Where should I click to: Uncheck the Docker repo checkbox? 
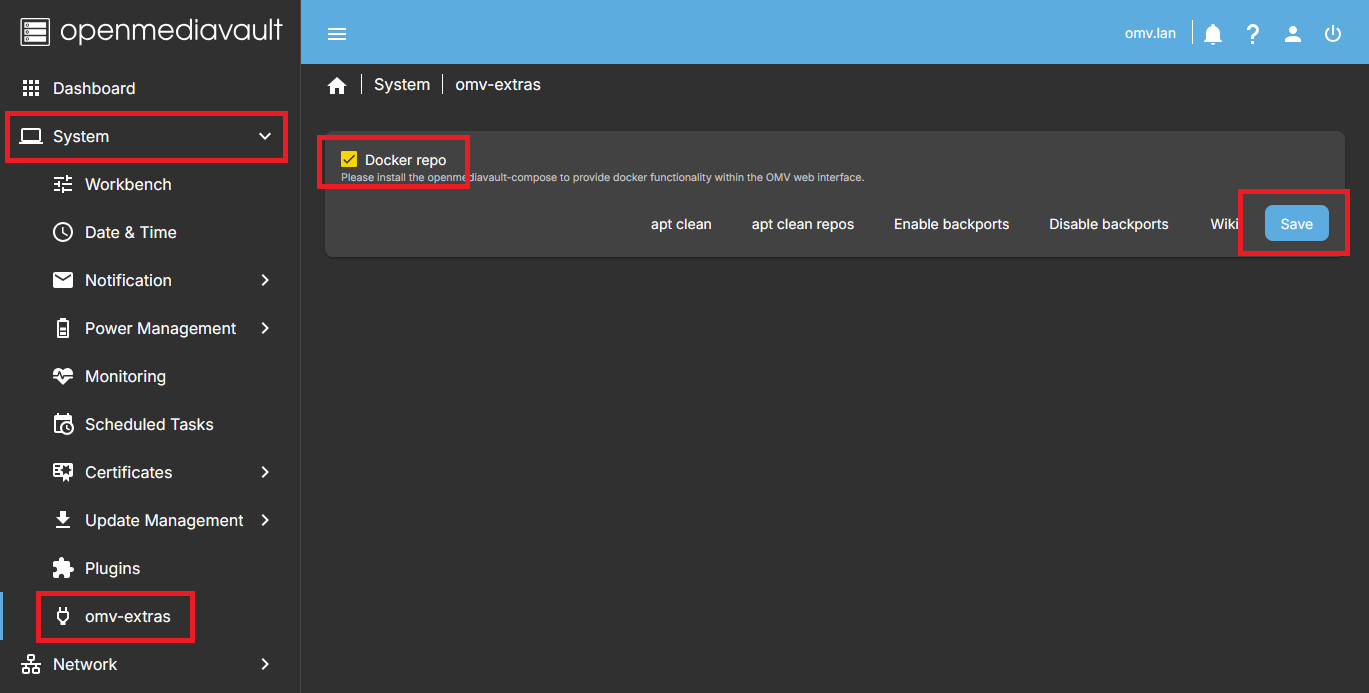[349, 160]
